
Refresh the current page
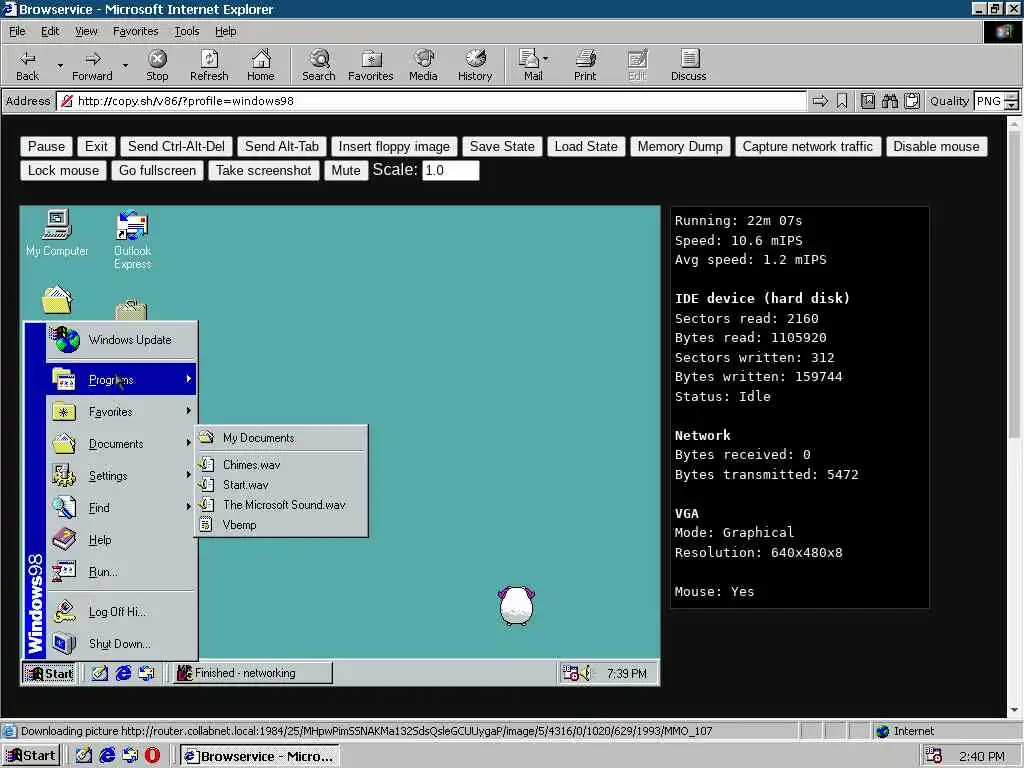(209, 65)
